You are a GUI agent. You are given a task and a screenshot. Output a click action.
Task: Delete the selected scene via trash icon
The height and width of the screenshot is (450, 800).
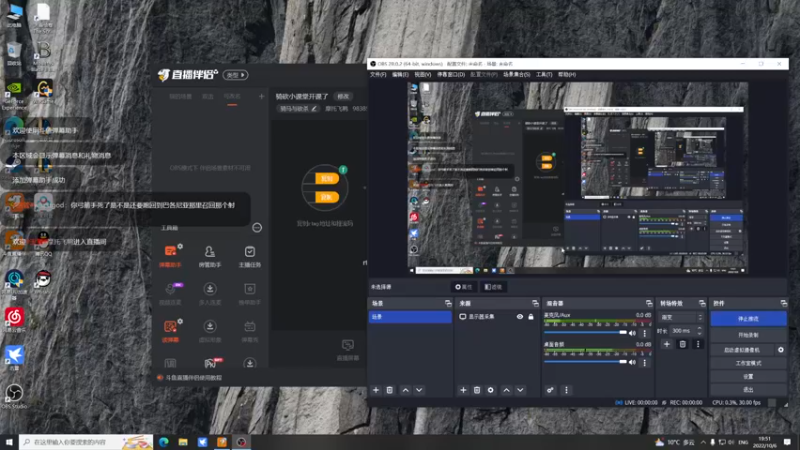[x=390, y=390]
